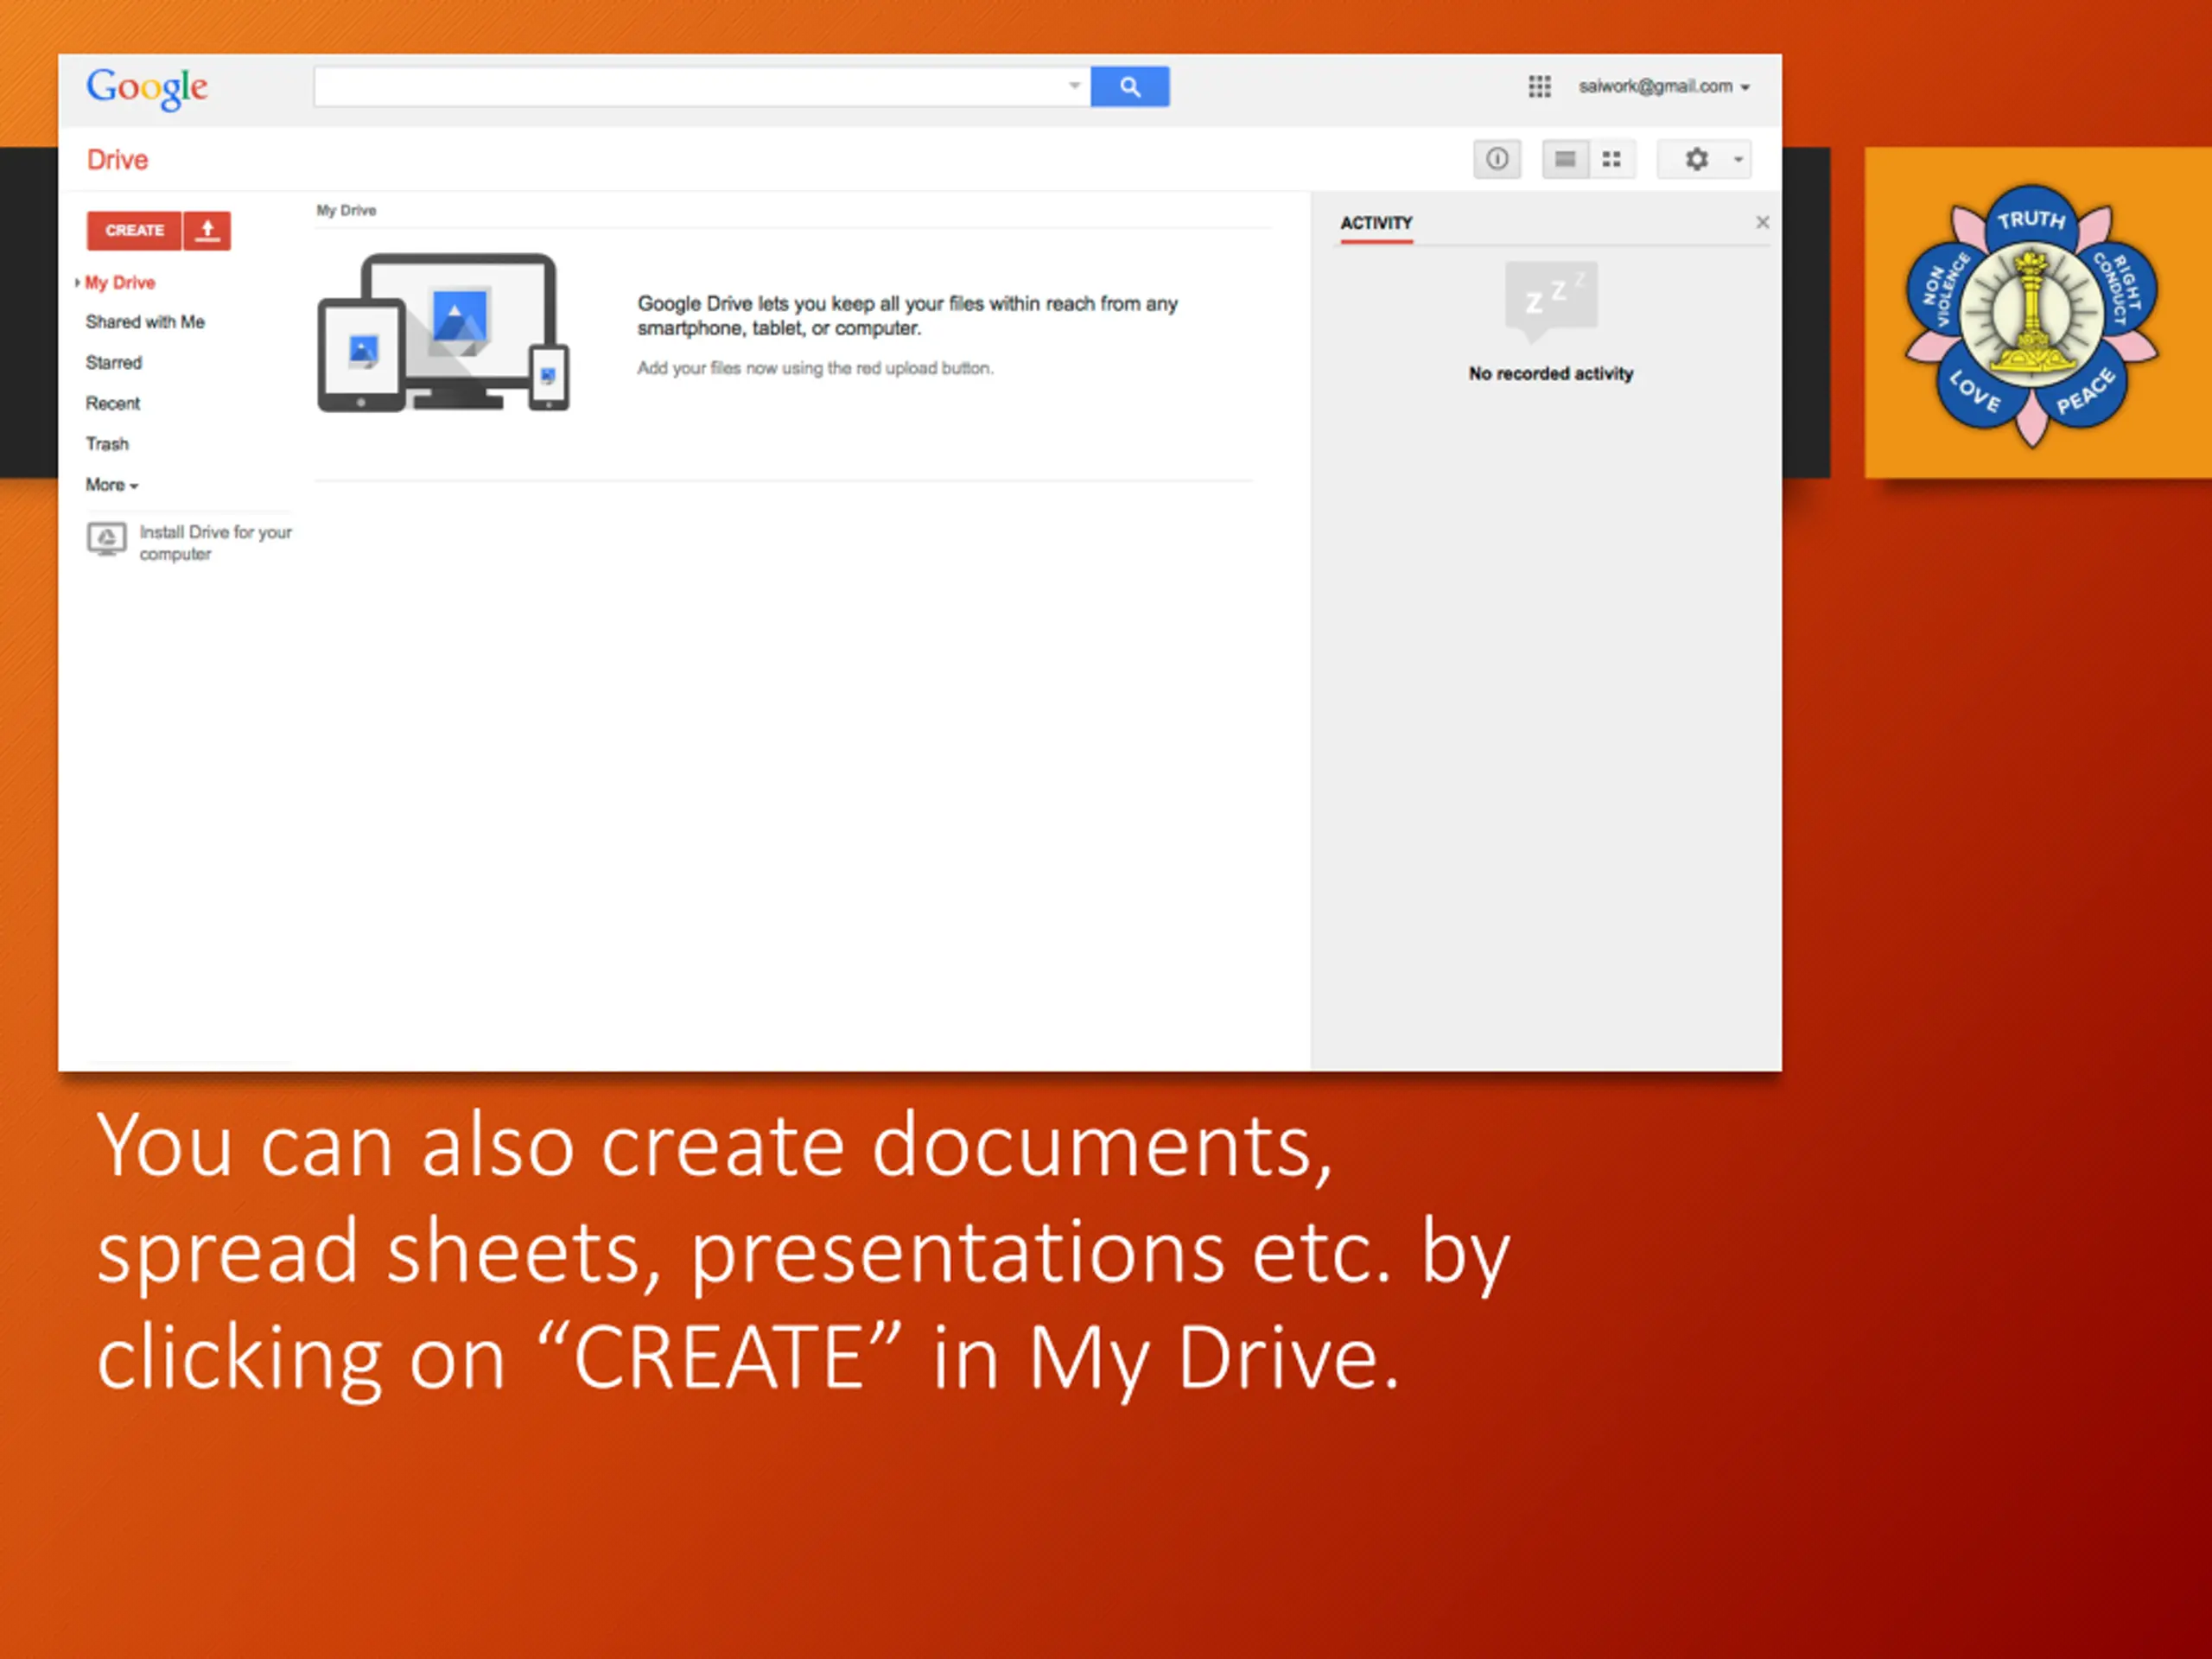
Task: Click the 'No recorded activity' text
Action: 1550,373
